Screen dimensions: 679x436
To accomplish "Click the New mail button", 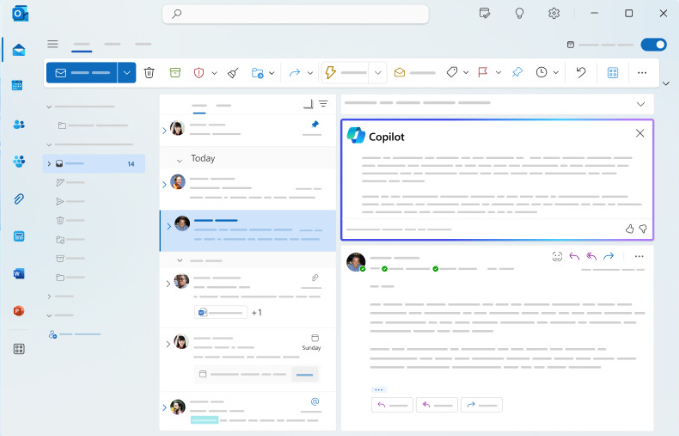I will tap(82, 73).
